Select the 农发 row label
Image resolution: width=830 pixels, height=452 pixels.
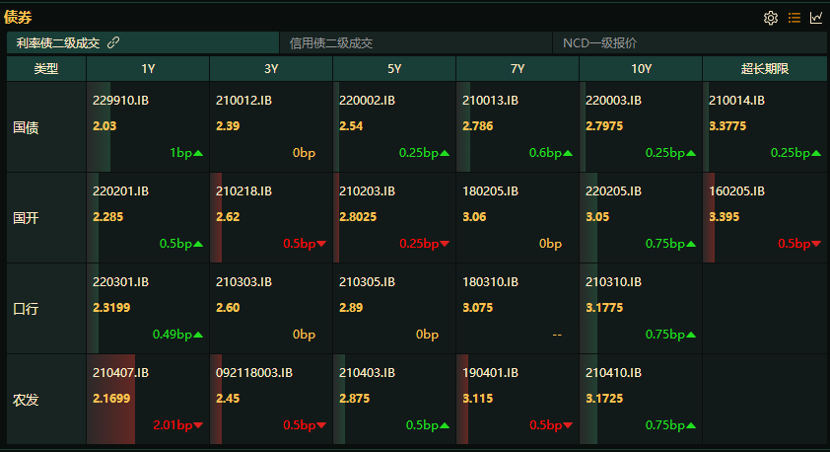26,400
